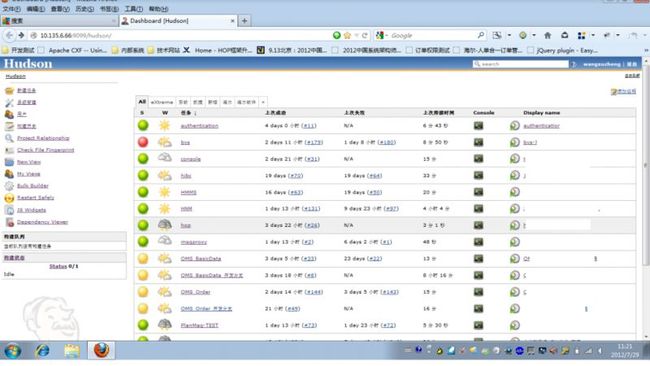
Task: Click the Project Relationship magnifier icon
Action: tap(9, 138)
